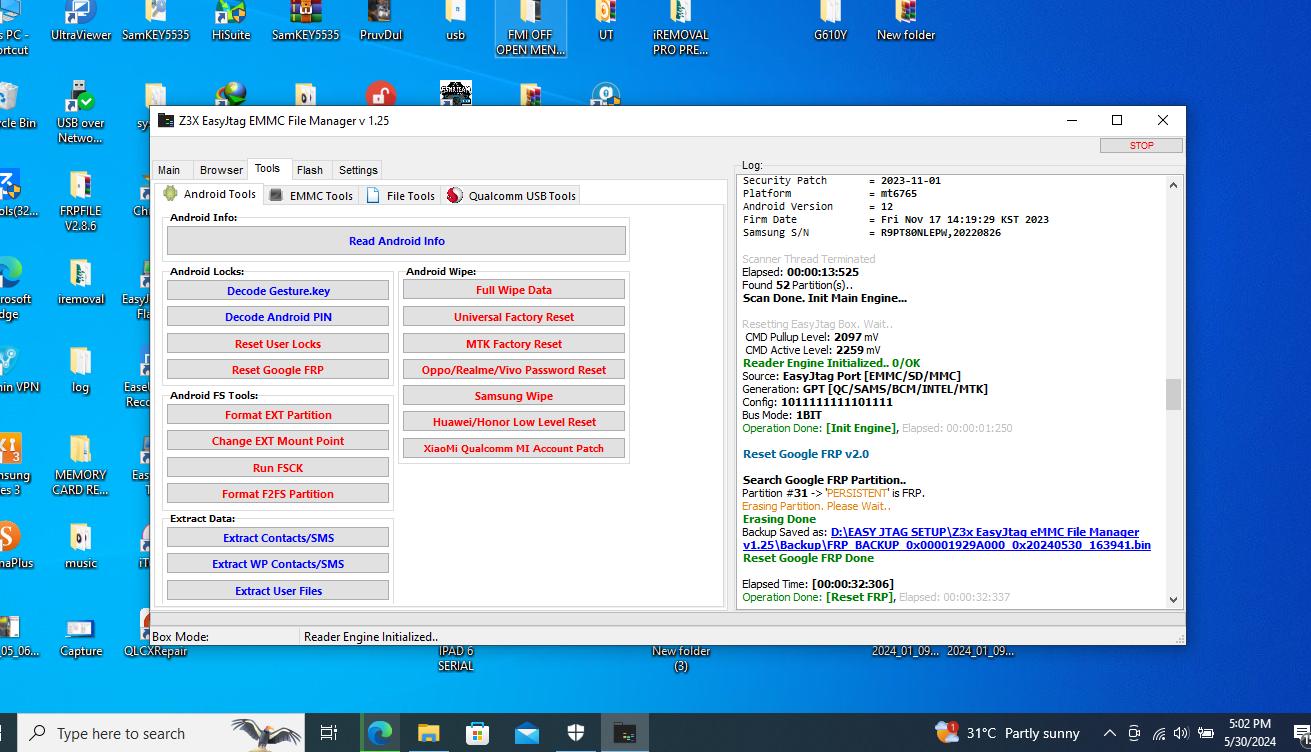Click the taskbar search box
Image resolution: width=1311 pixels, height=752 pixels.
point(159,733)
